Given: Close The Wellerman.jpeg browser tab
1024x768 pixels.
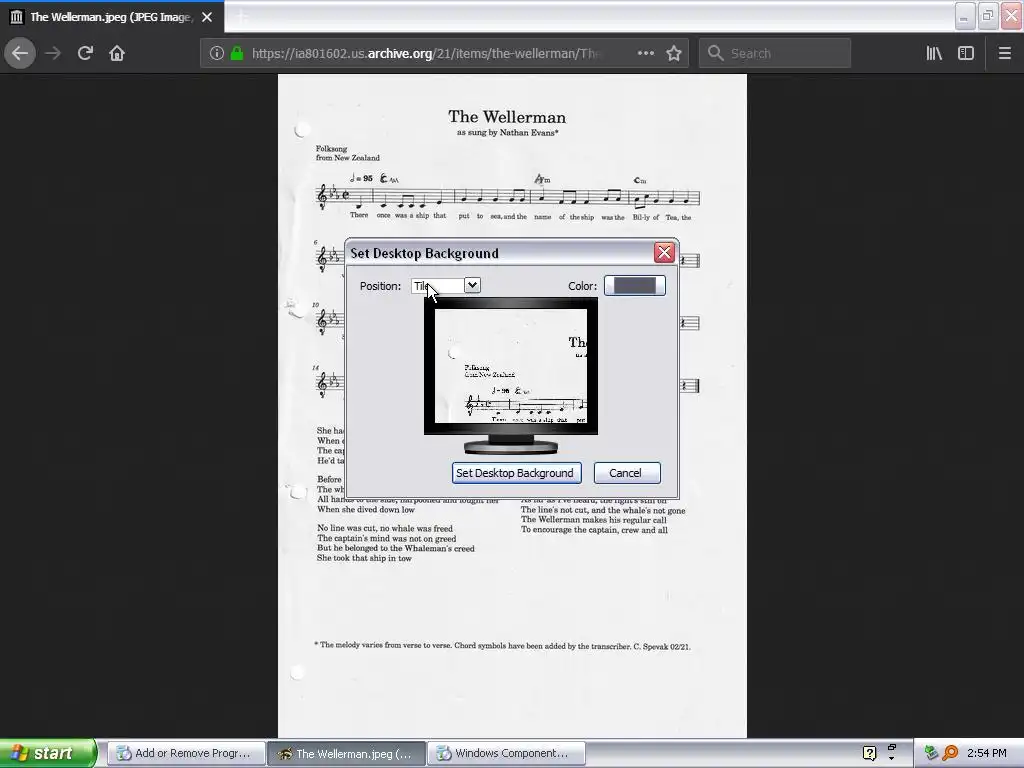Looking at the screenshot, I should click(207, 17).
